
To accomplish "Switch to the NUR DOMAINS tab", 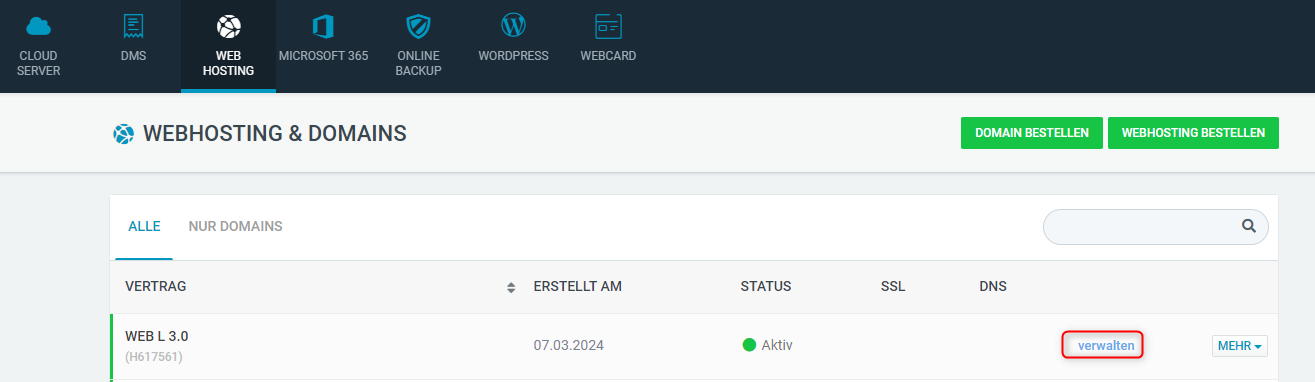I will [x=235, y=226].
